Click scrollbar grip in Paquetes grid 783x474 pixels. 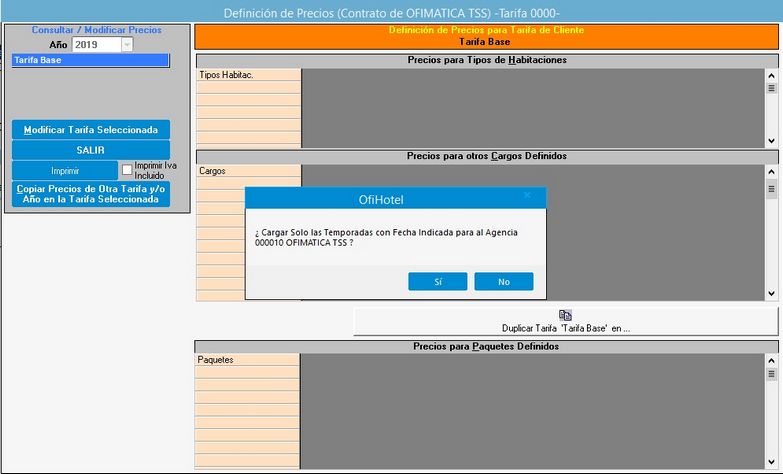click(x=771, y=374)
